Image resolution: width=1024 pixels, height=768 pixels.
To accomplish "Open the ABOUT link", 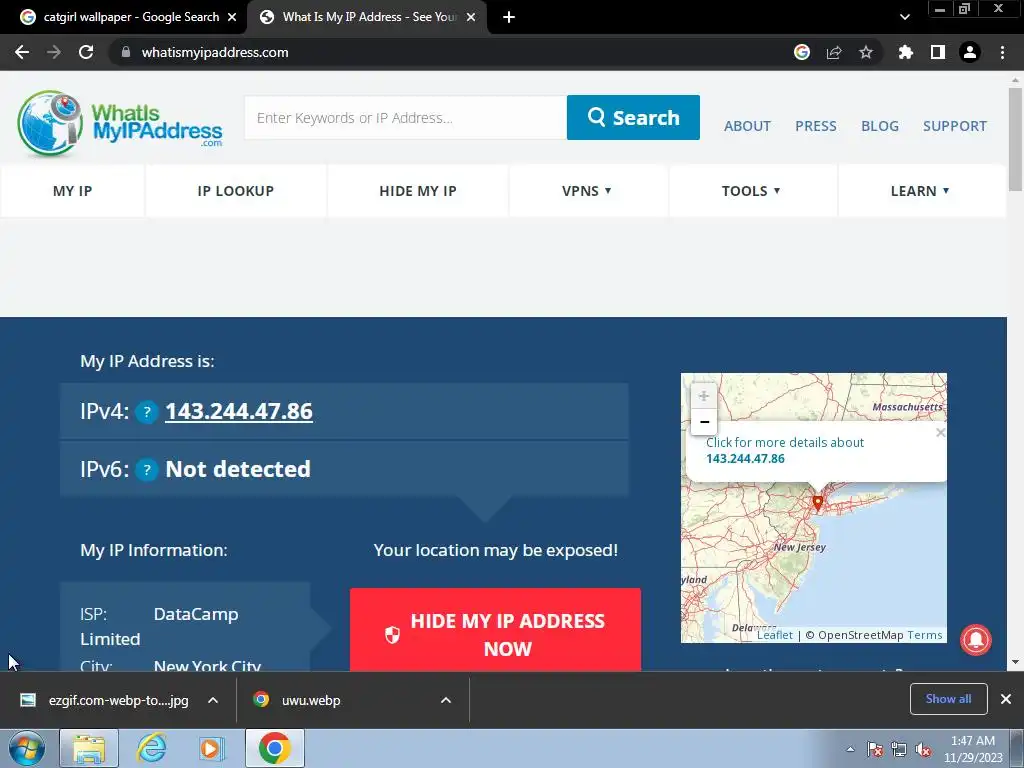I will (747, 126).
